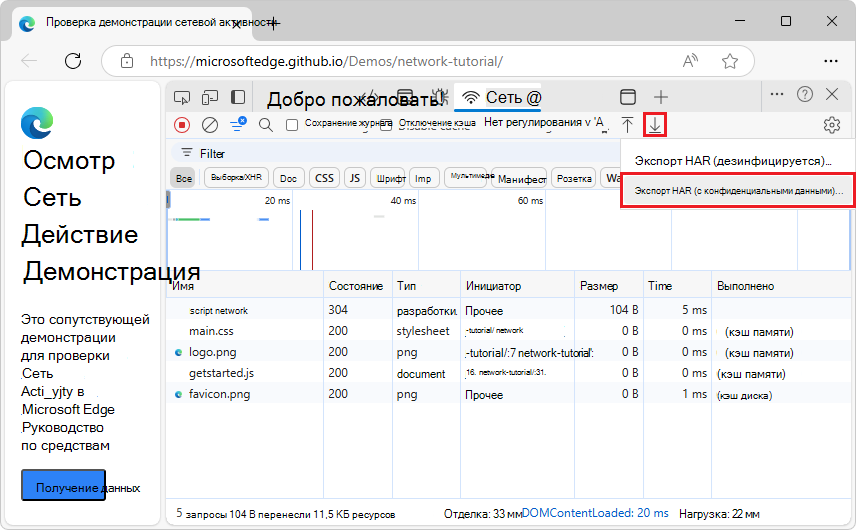
Task: Select the Все filter type
Action: [x=184, y=178]
